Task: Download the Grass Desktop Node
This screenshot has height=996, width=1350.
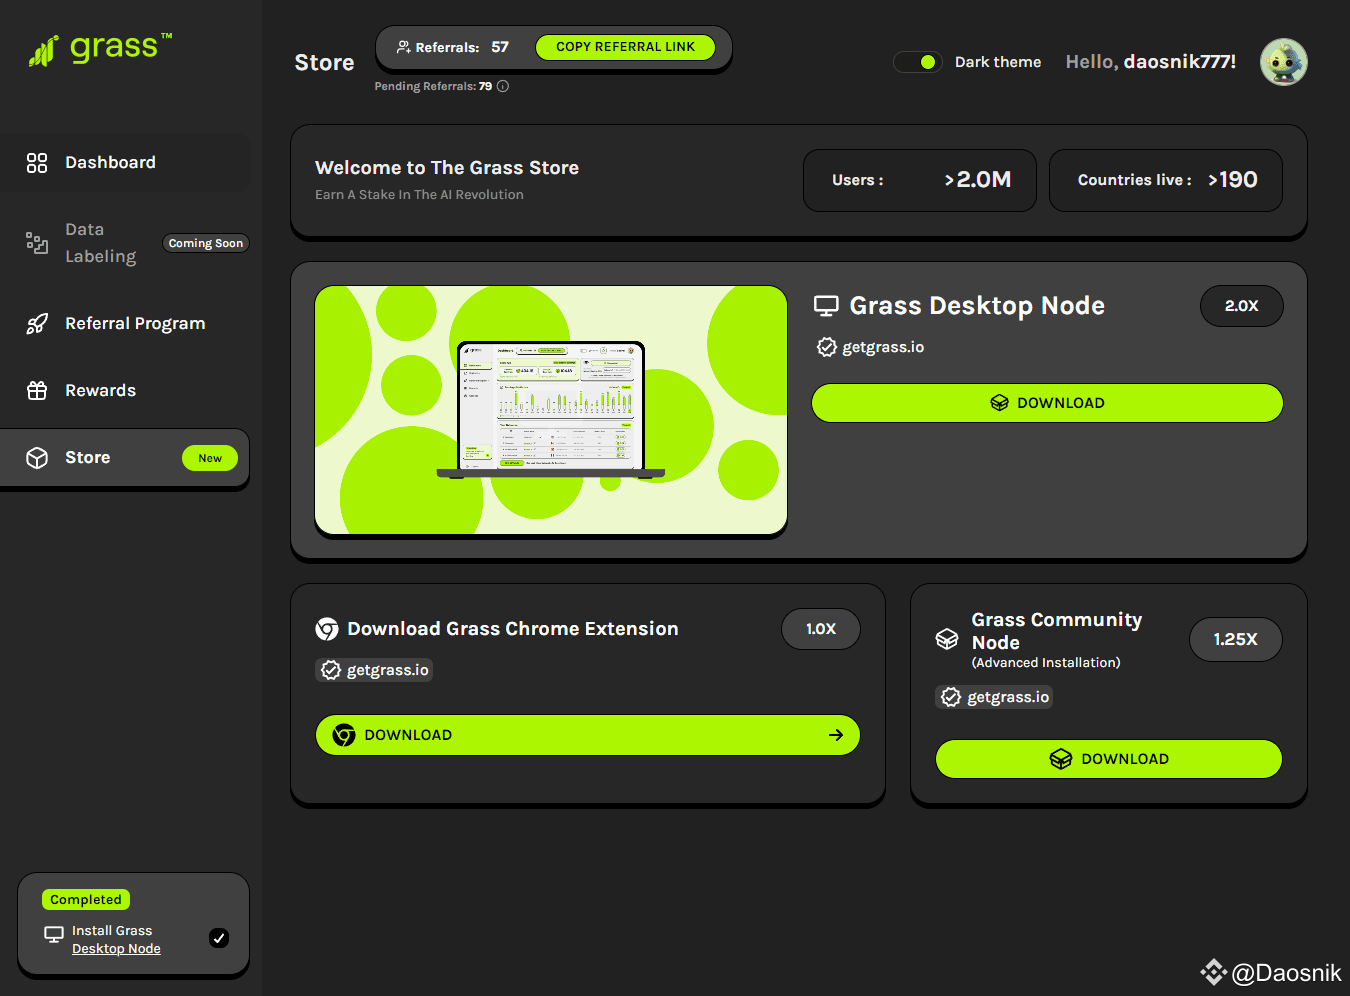Action: (x=1047, y=403)
